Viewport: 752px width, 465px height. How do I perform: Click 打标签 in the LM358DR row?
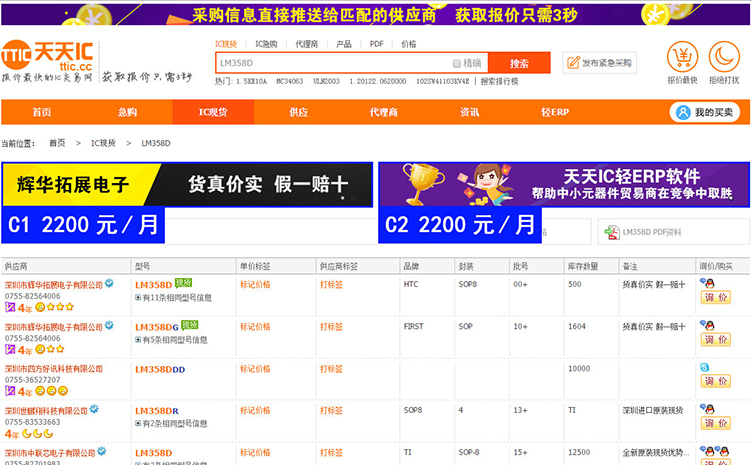(x=331, y=411)
